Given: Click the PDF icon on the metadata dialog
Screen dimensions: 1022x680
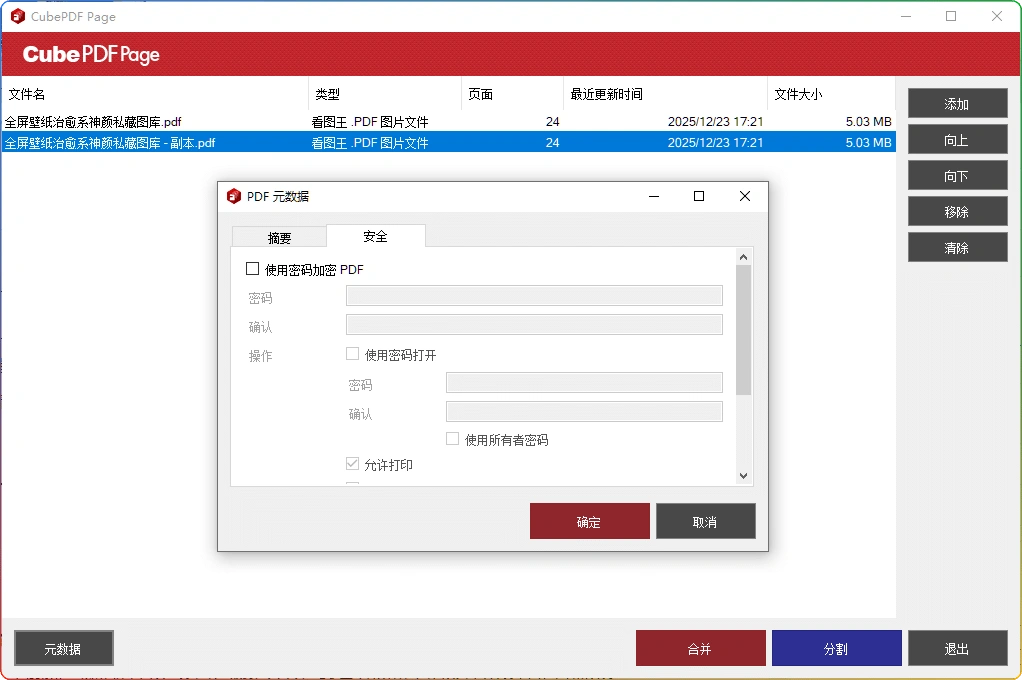Looking at the screenshot, I should 236,196.
